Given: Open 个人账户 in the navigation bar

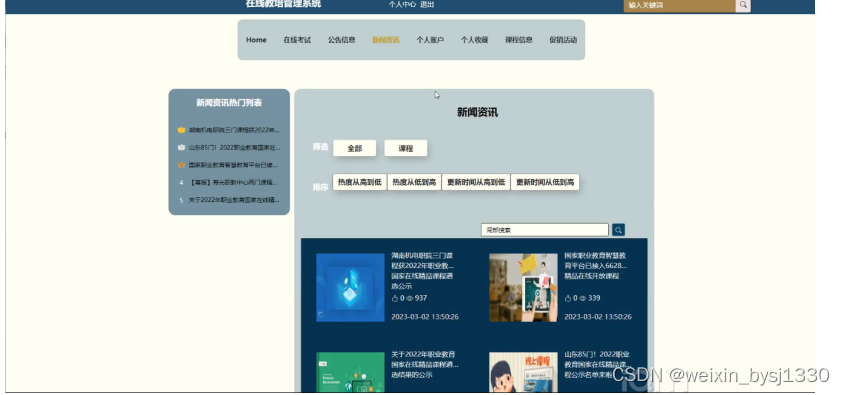Looking at the screenshot, I should [430, 40].
